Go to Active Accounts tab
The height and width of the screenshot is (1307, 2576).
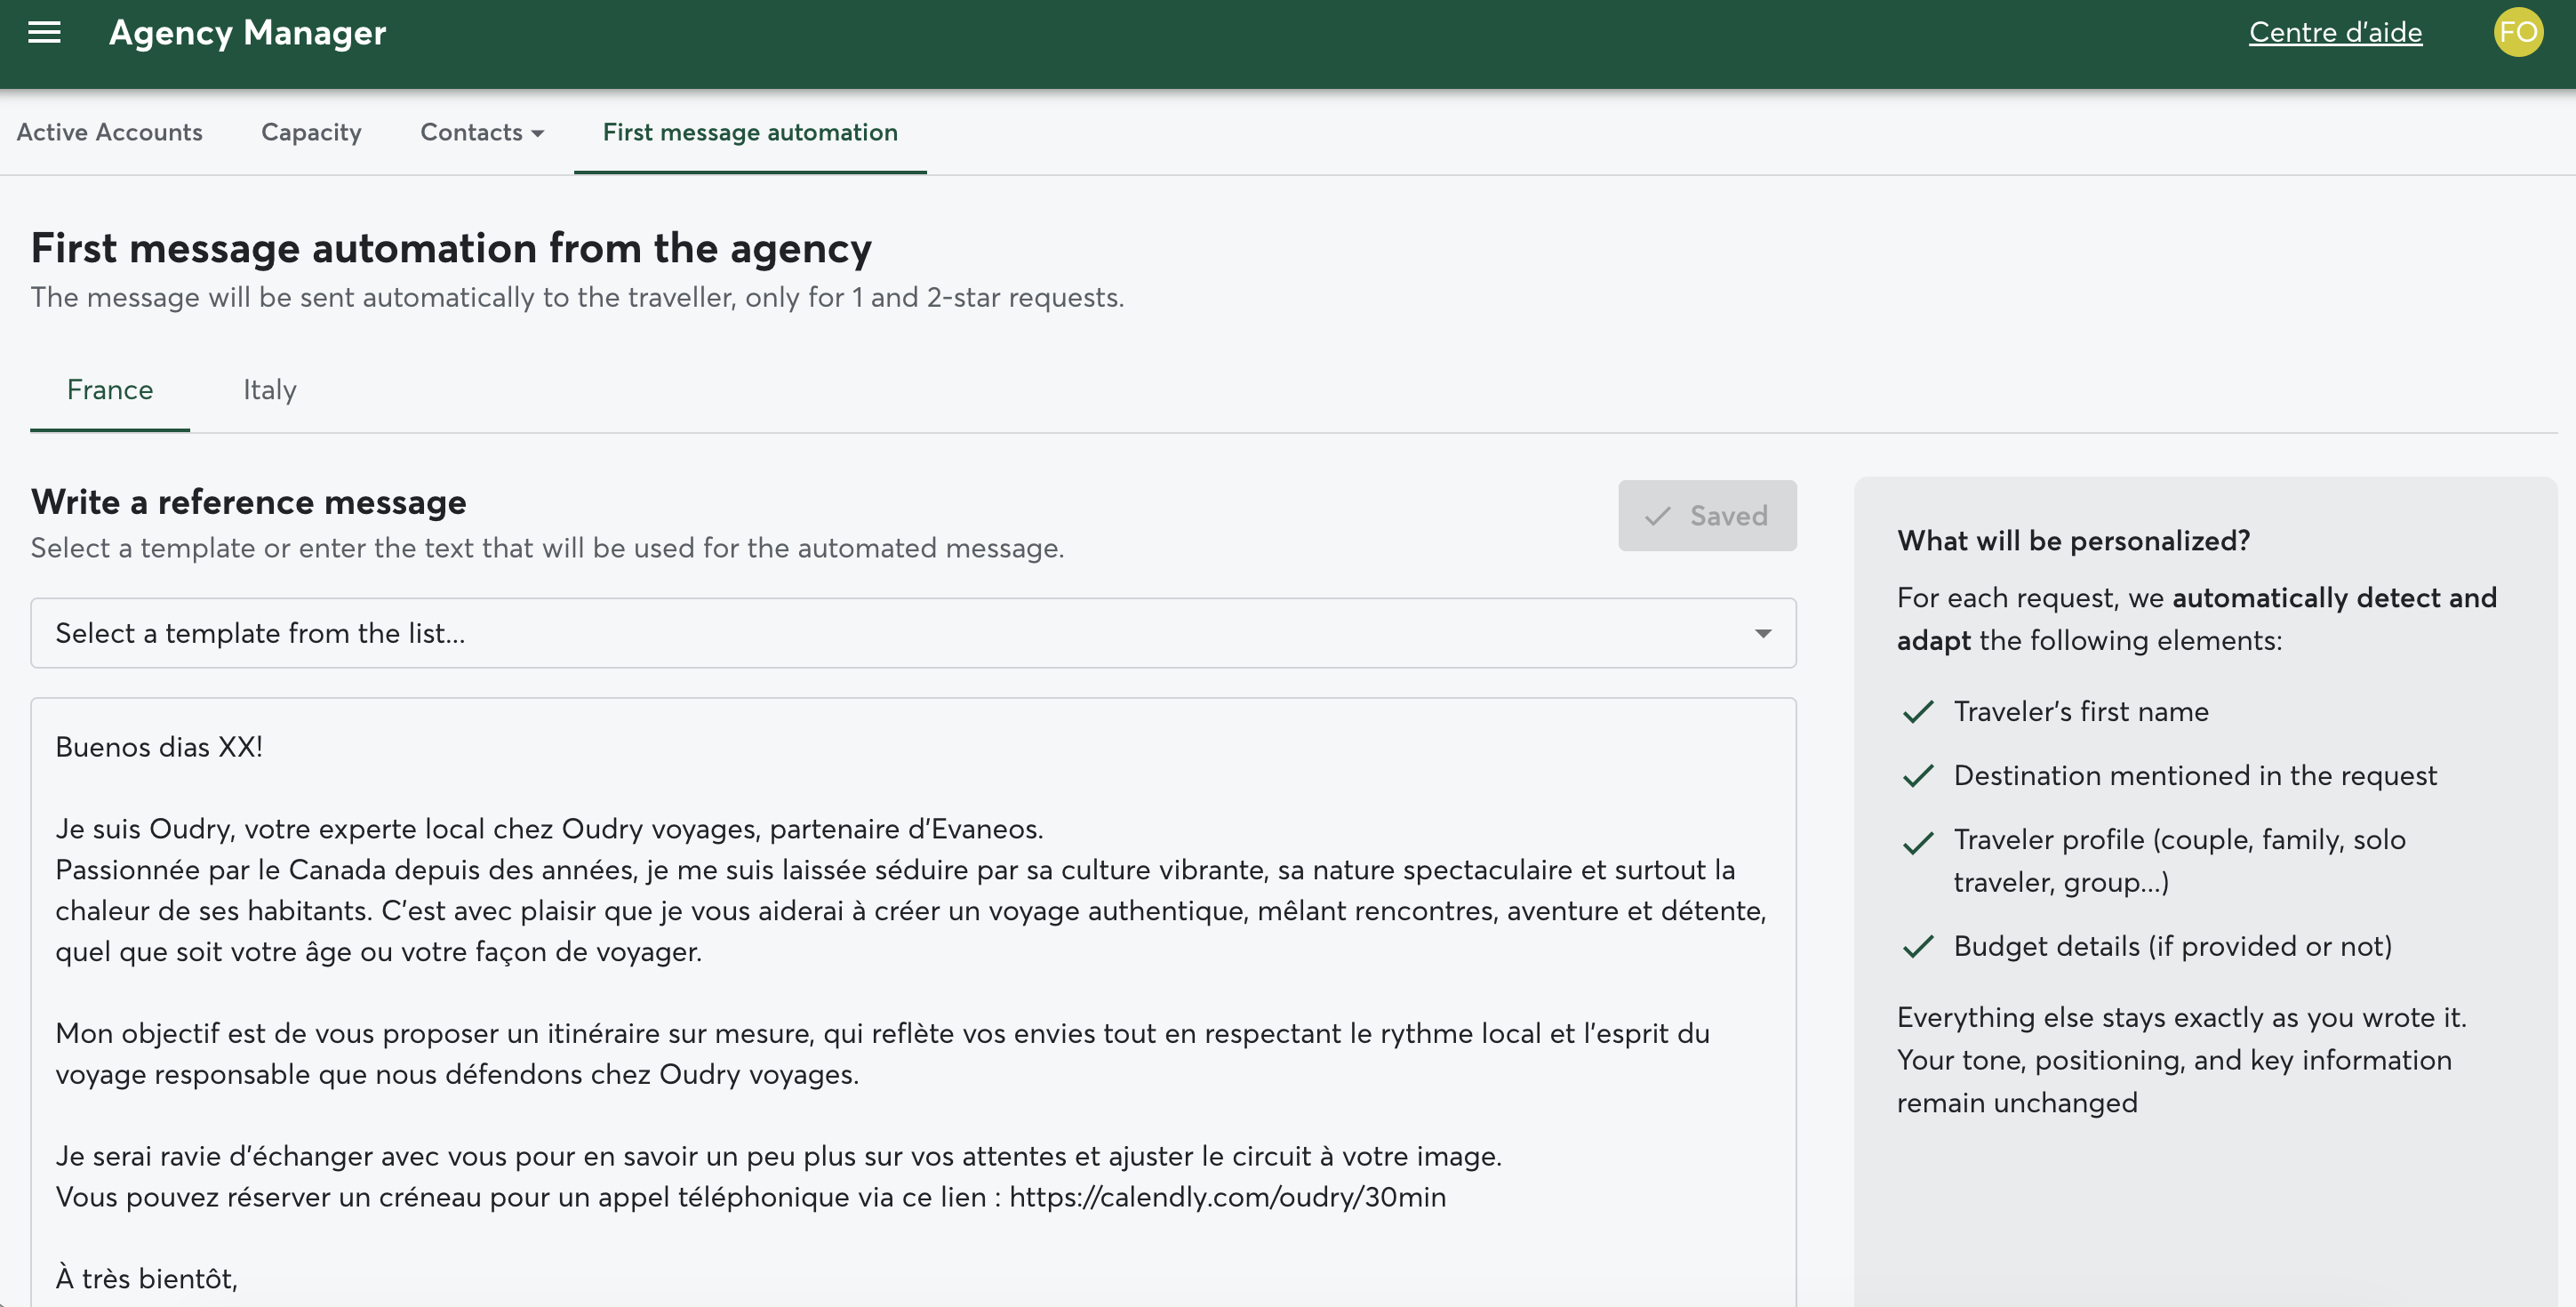(x=109, y=132)
